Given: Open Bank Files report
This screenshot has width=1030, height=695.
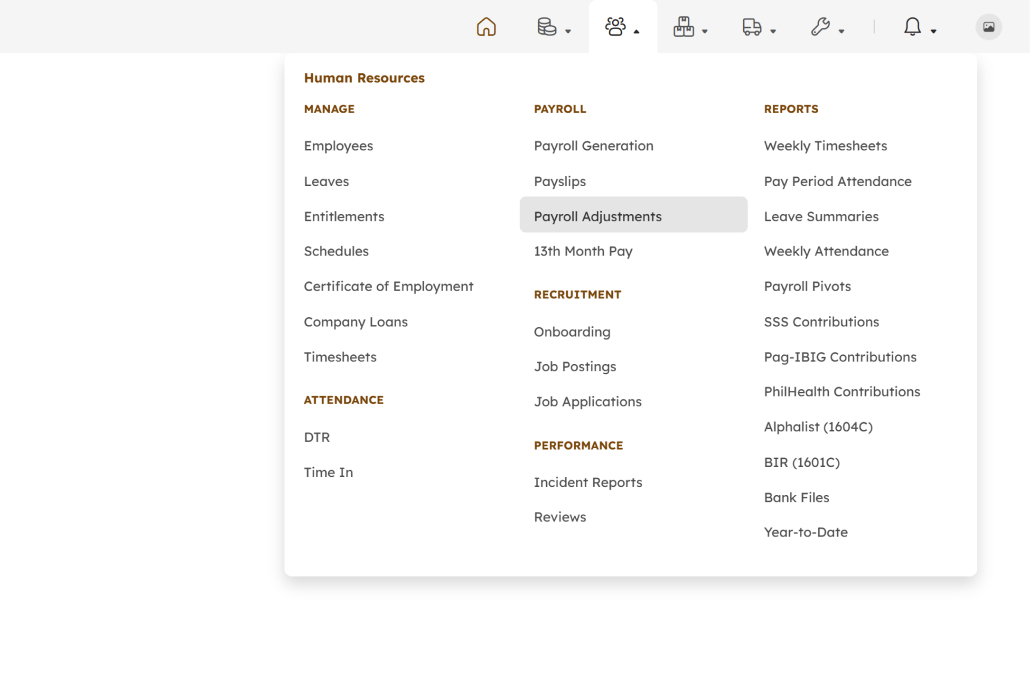Looking at the screenshot, I should coord(797,497).
